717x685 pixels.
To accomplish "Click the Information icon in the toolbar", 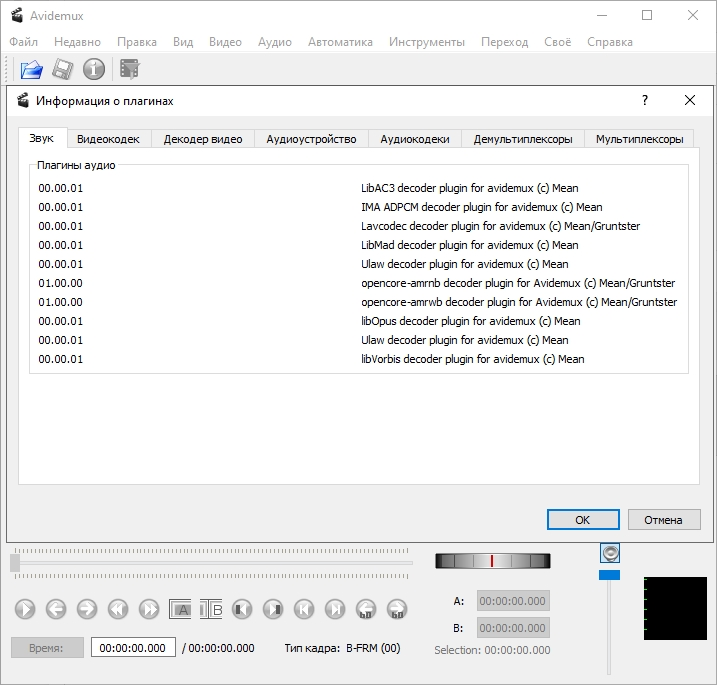I will coord(94,69).
